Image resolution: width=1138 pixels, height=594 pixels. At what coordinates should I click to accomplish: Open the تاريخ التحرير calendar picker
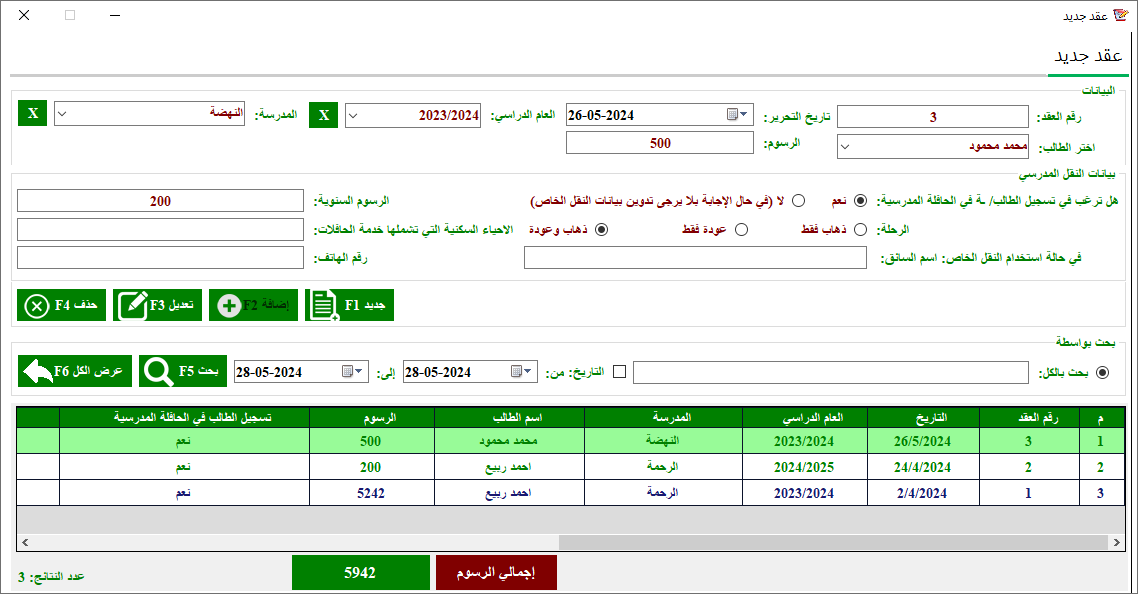click(x=736, y=115)
